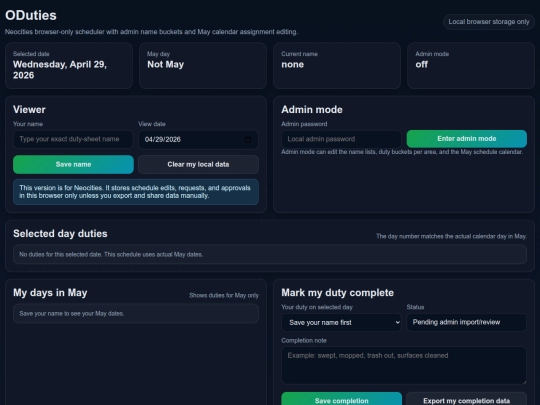The width and height of the screenshot is (540, 405).
Task: Click the View date input field
Action: point(198,139)
